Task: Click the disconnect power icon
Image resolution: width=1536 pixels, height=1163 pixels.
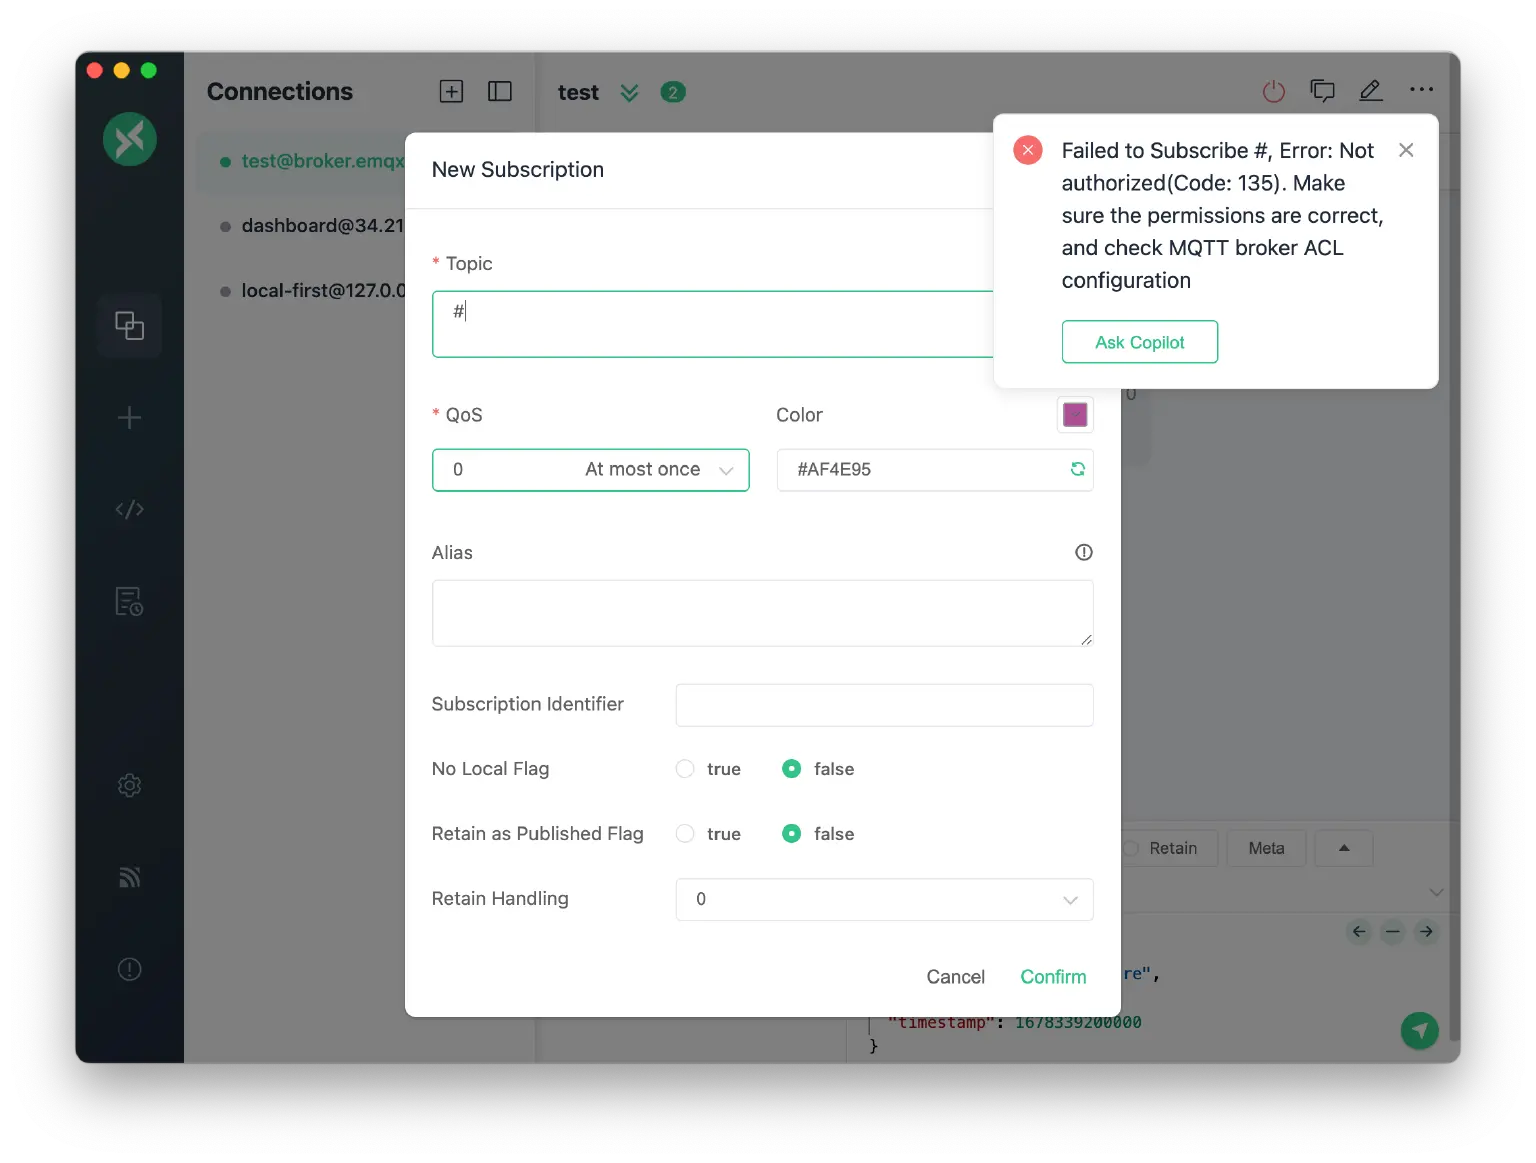Action: click(x=1273, y=92)
